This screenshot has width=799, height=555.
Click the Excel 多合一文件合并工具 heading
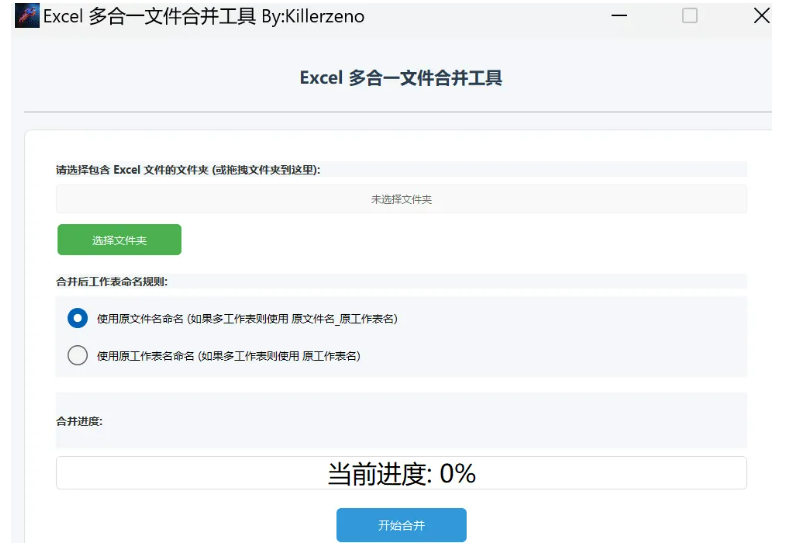(x=401, y=78)
